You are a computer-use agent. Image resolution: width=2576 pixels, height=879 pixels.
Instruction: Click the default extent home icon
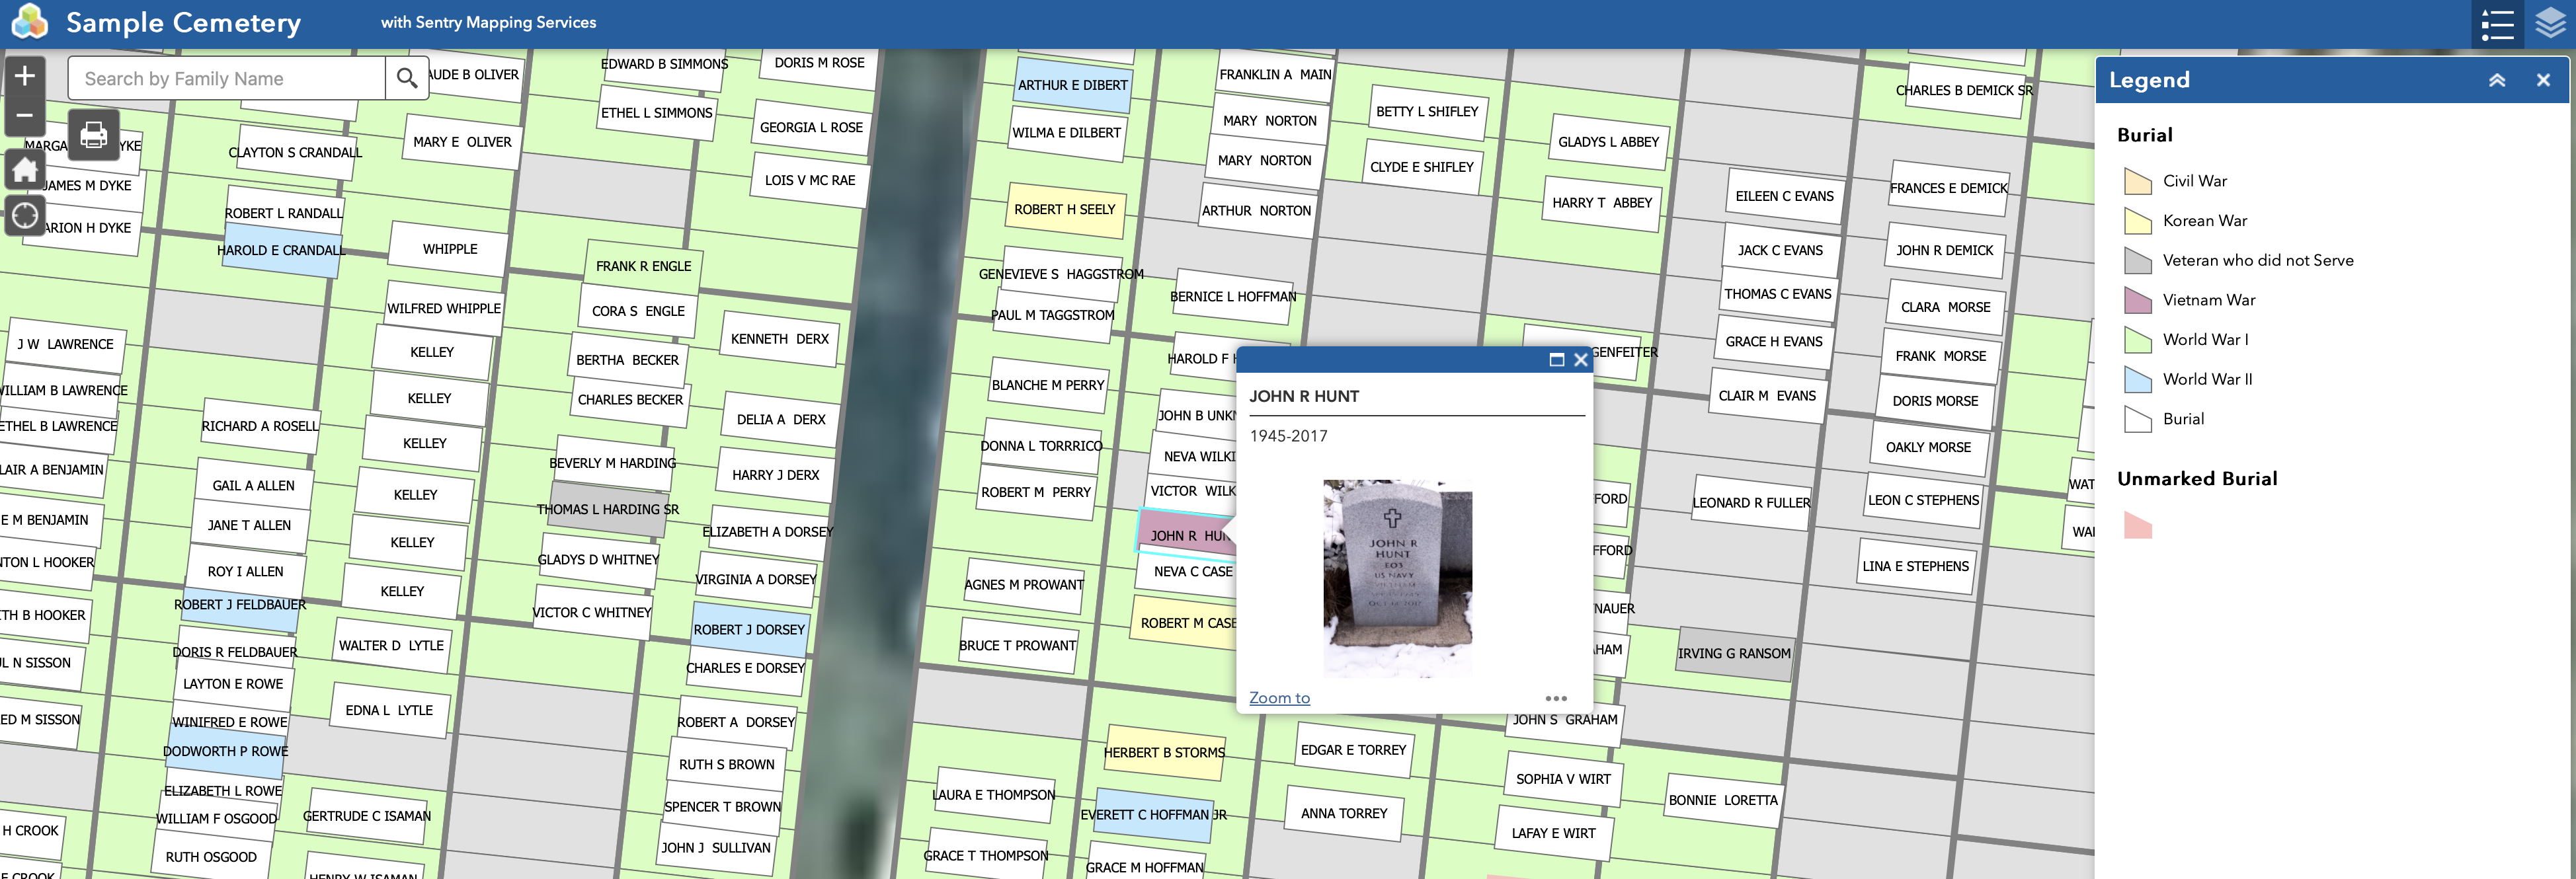(x=25, y=170)
